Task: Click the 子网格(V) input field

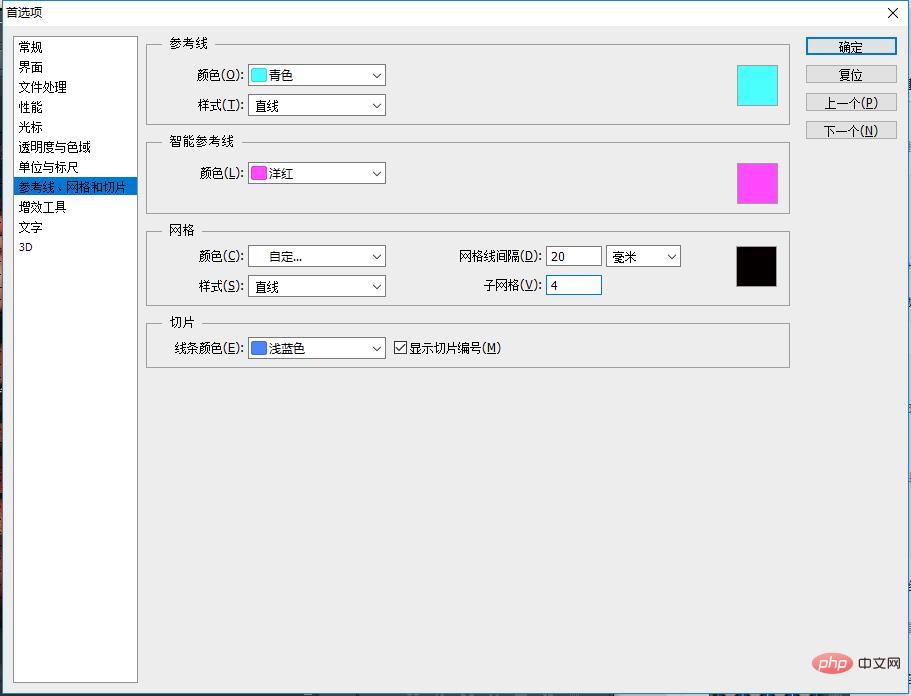Action: [573, 285]
